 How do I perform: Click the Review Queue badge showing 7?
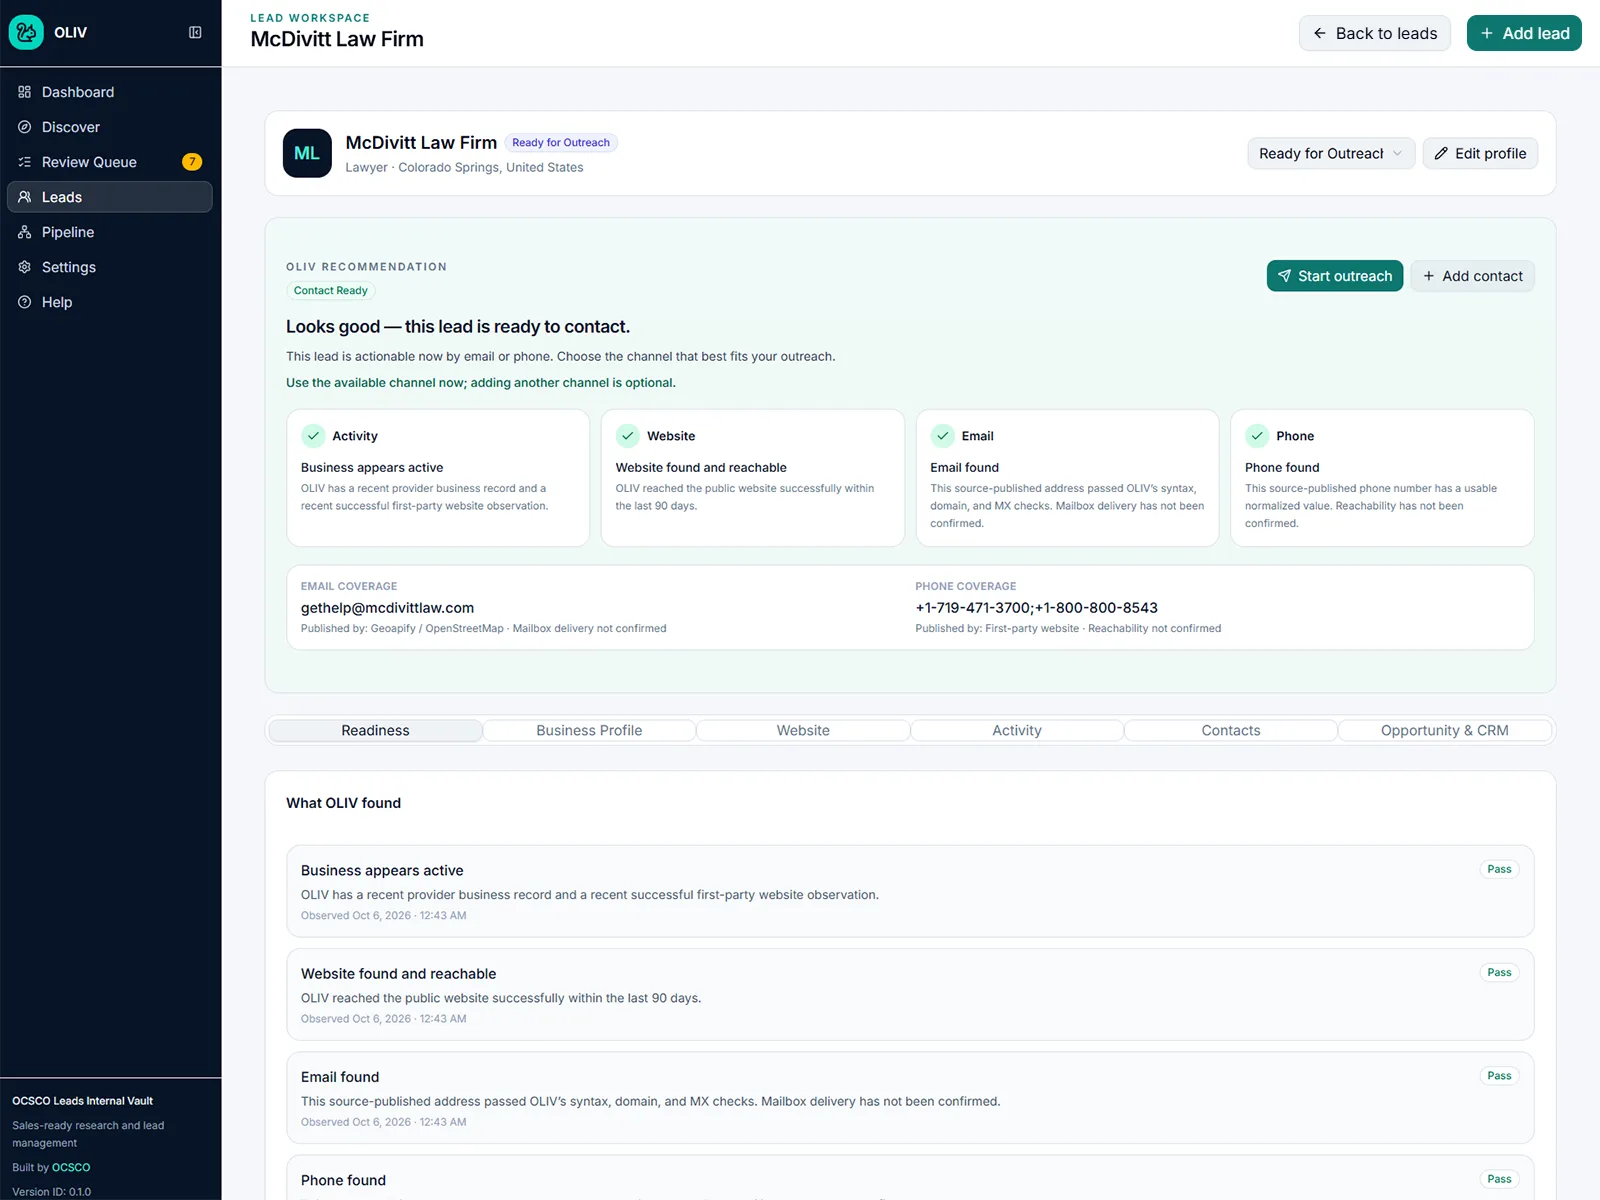[x=192, y=162]
